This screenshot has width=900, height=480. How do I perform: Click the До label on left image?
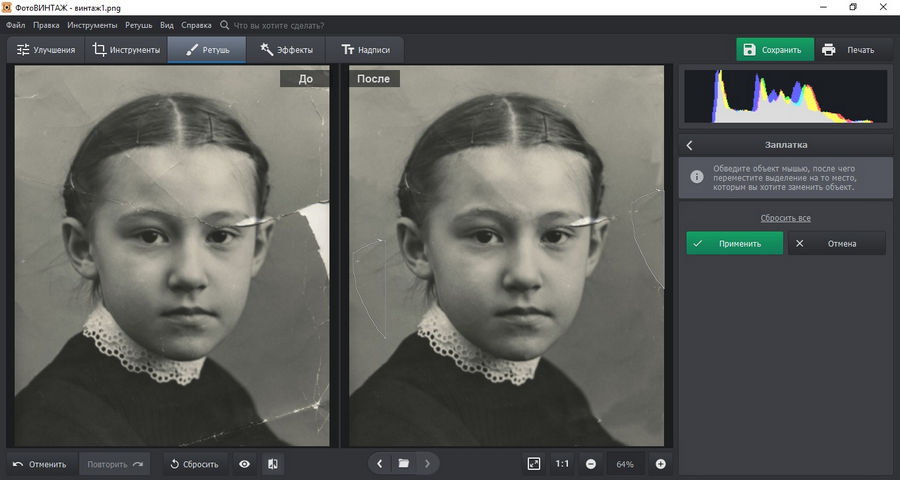point(305,79)
